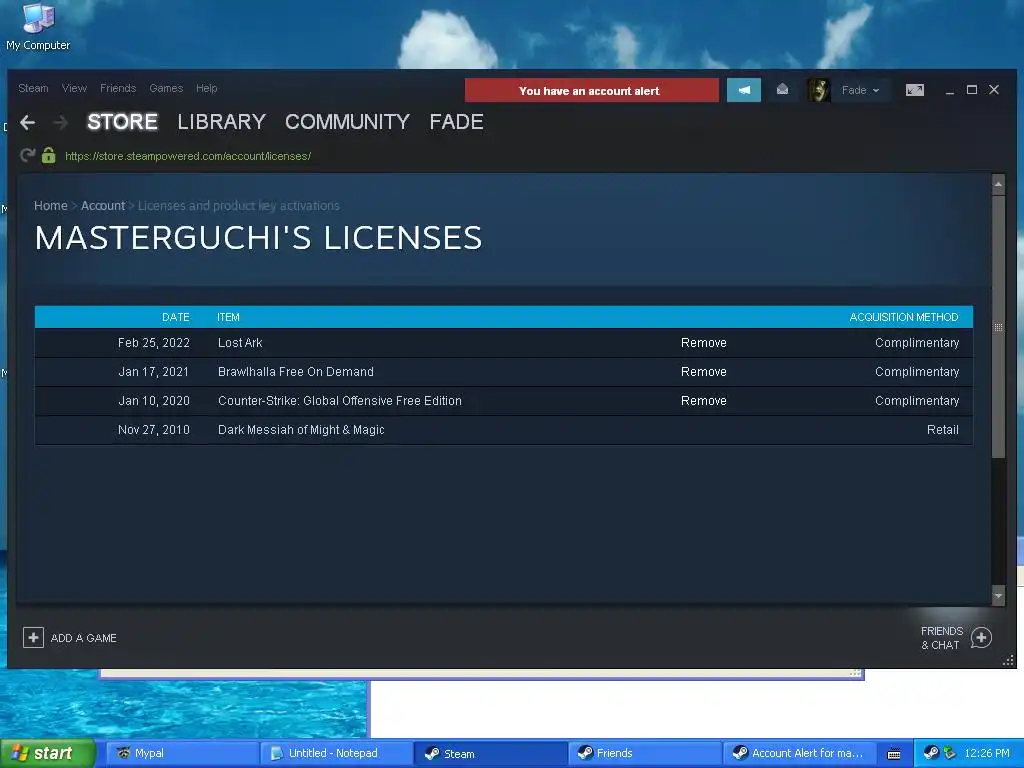Click the Nov 27, 2010 date cell
Viewport: 1024px width, 768px height.
[x=153, y=430]
